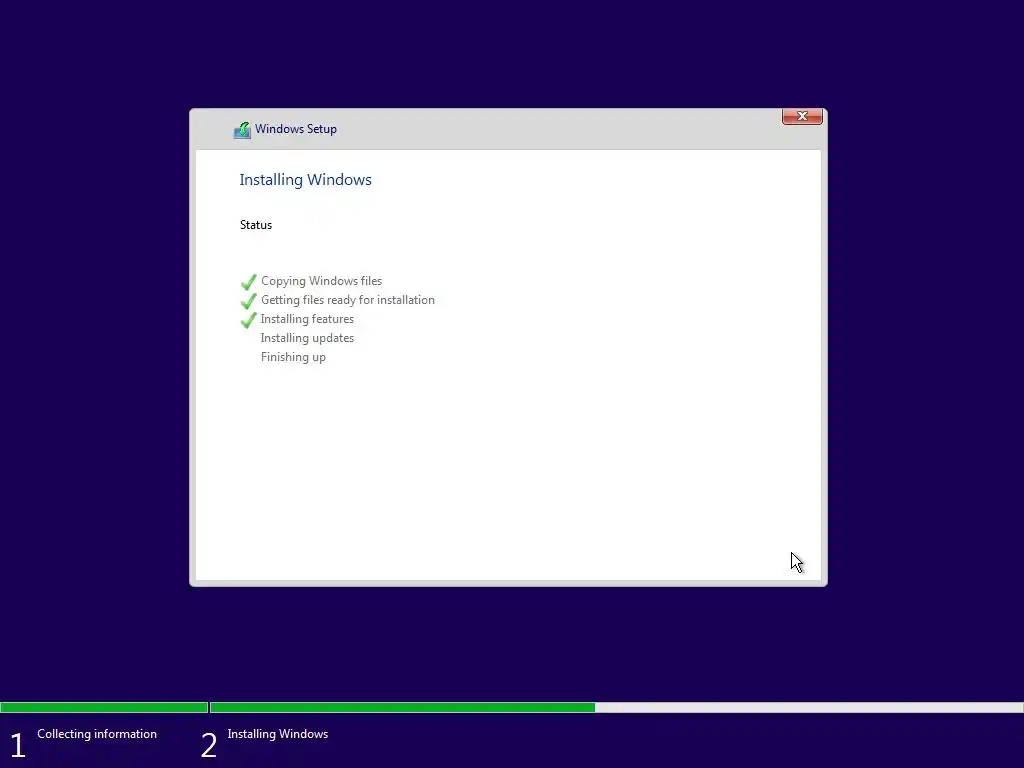This screenshot has width=1024, height=768.
Task: Click the checkmark beside Getting files ready
Action: pyautogui.click(x=249, y=301)
